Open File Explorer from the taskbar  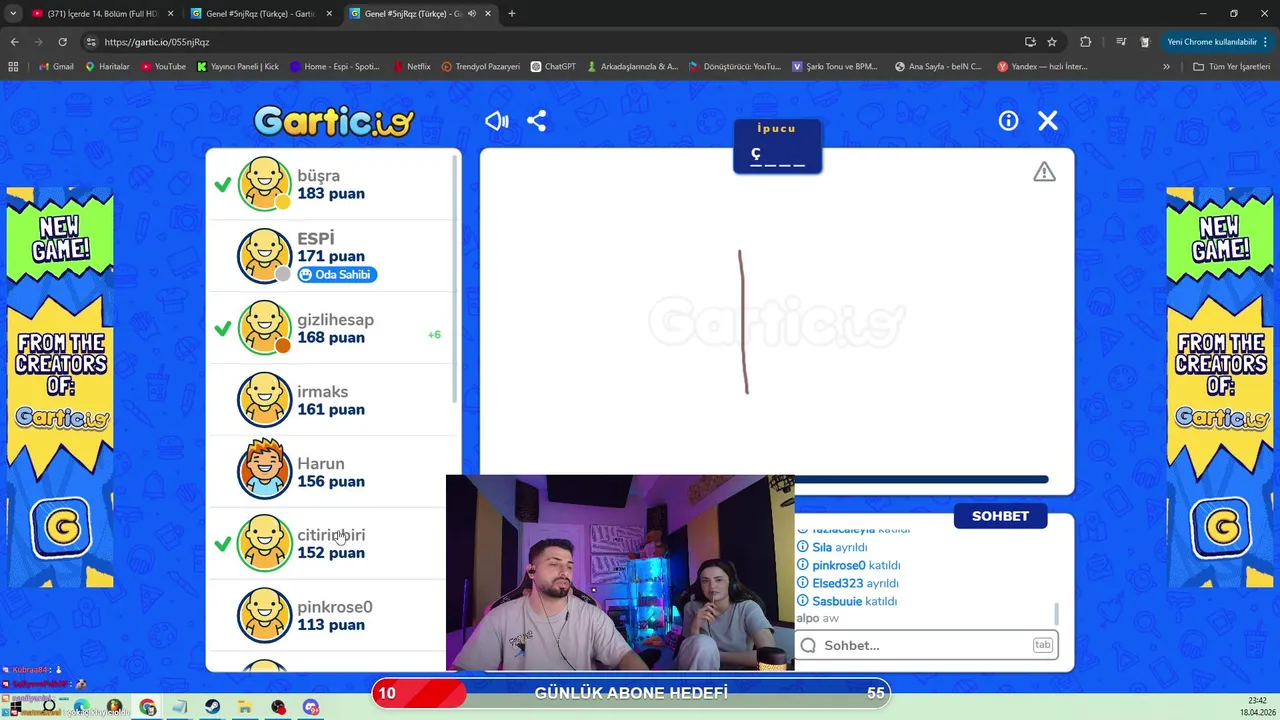[245, 707]
